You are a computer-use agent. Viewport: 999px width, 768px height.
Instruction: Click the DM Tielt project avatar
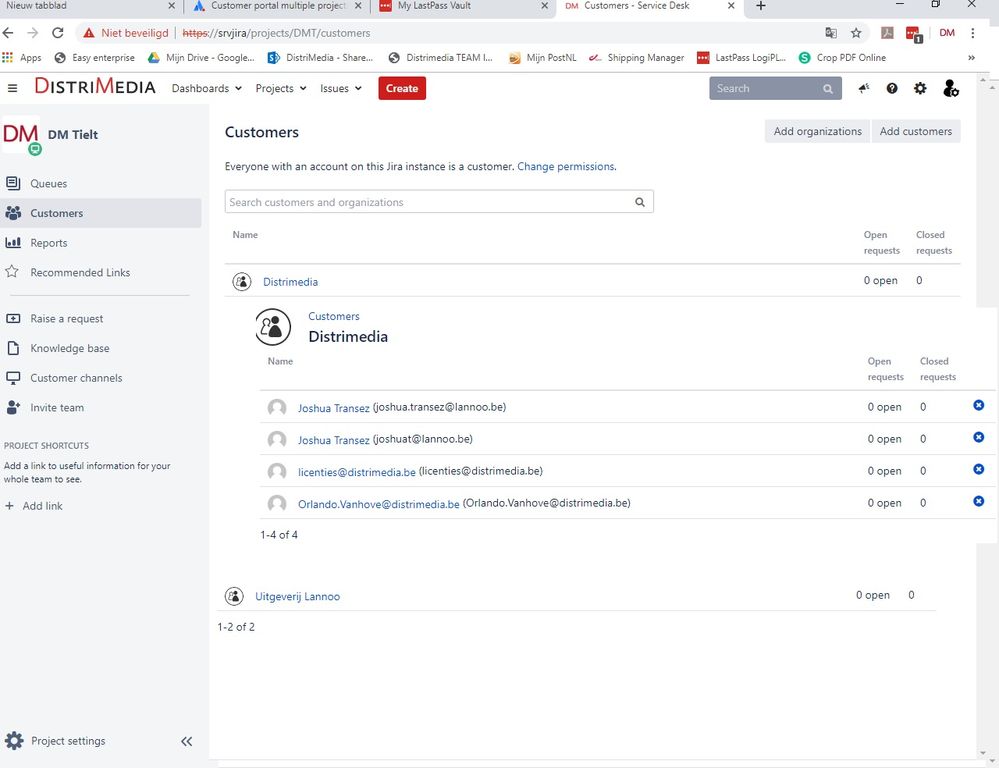(21, 134)
